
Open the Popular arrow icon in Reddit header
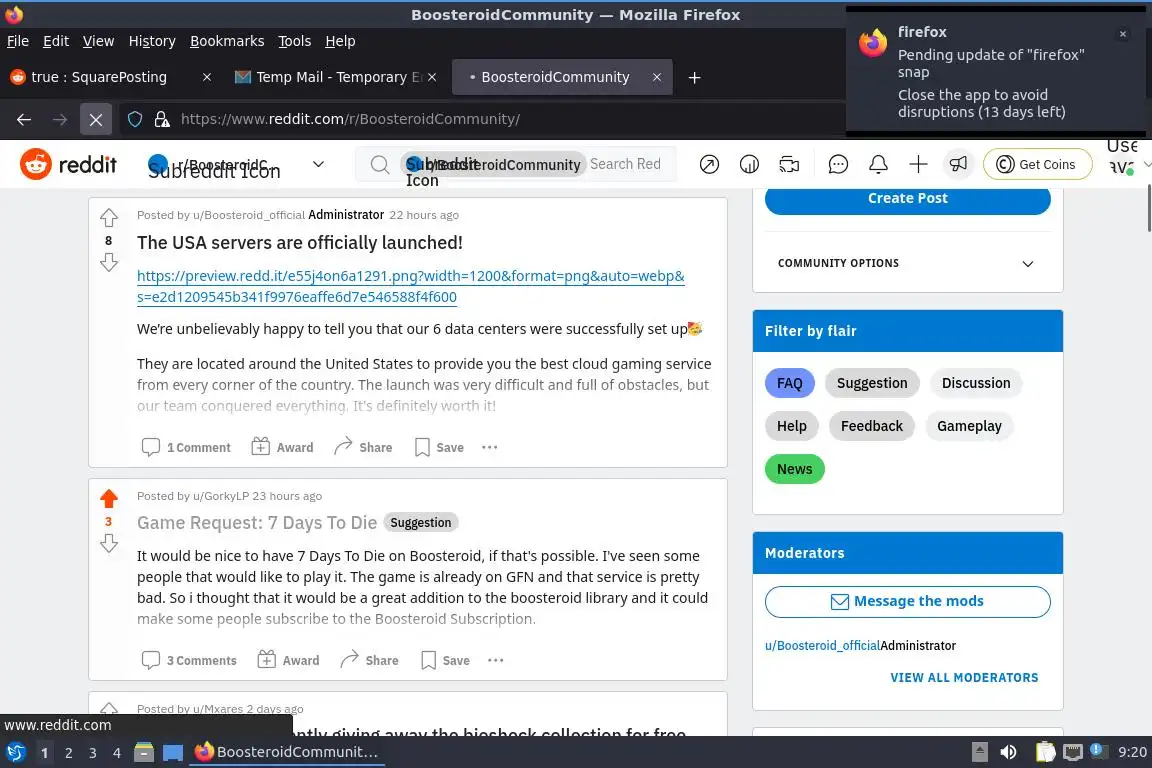pos(709,165)
